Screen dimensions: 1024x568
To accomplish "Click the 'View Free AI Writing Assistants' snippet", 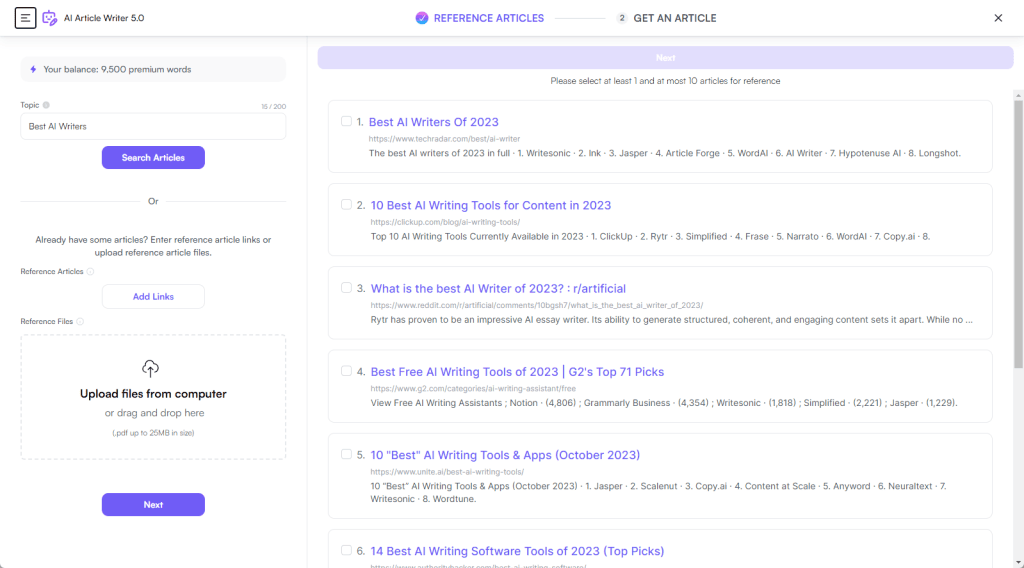I will (x=664, y=403).
